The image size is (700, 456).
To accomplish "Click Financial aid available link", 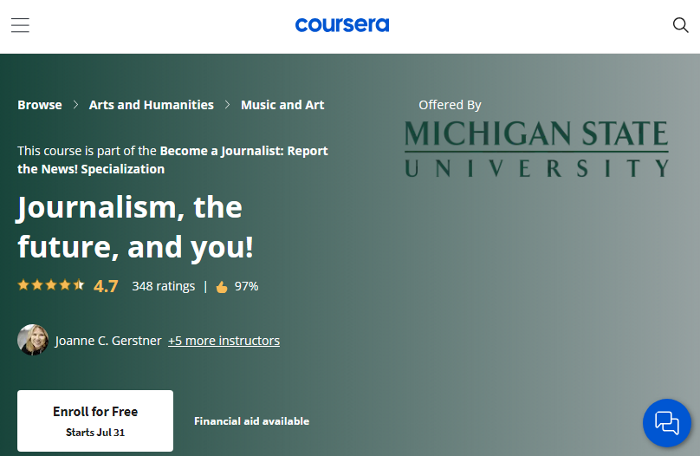I will 251,421.
